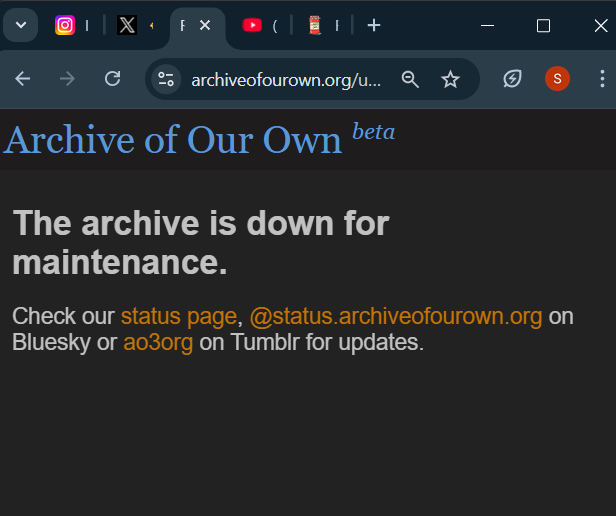Bookmark this page with the star icon
The height and width of the screenshot is (516, 616).
click(450, 79)
